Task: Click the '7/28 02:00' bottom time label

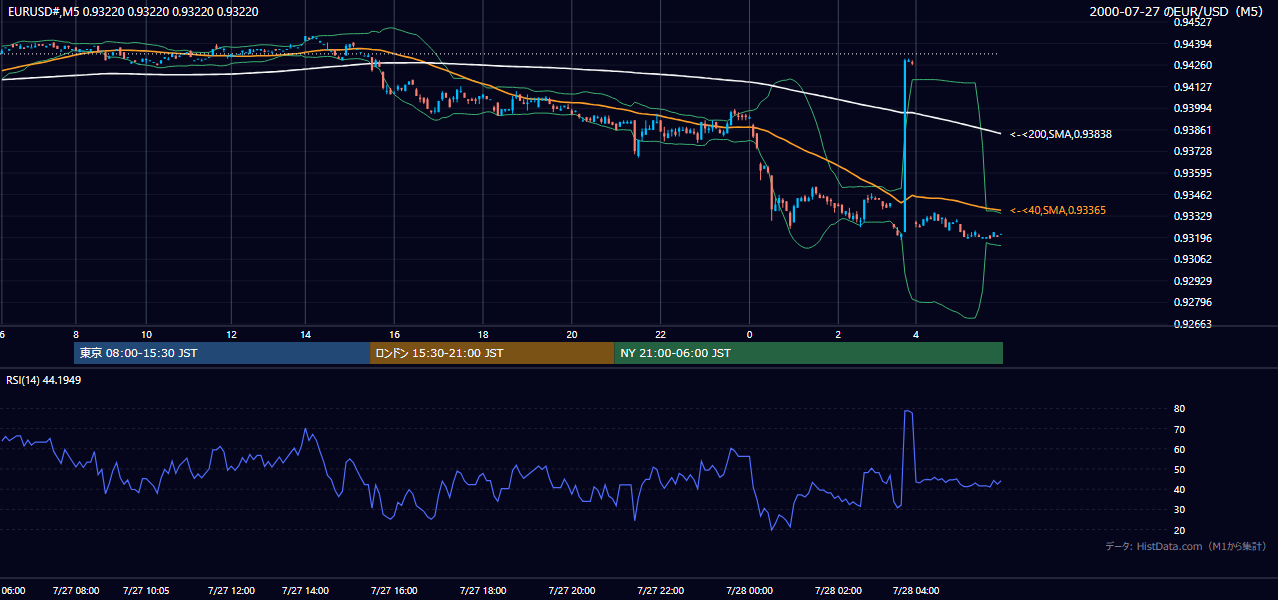Action: [x=838, y=591]
